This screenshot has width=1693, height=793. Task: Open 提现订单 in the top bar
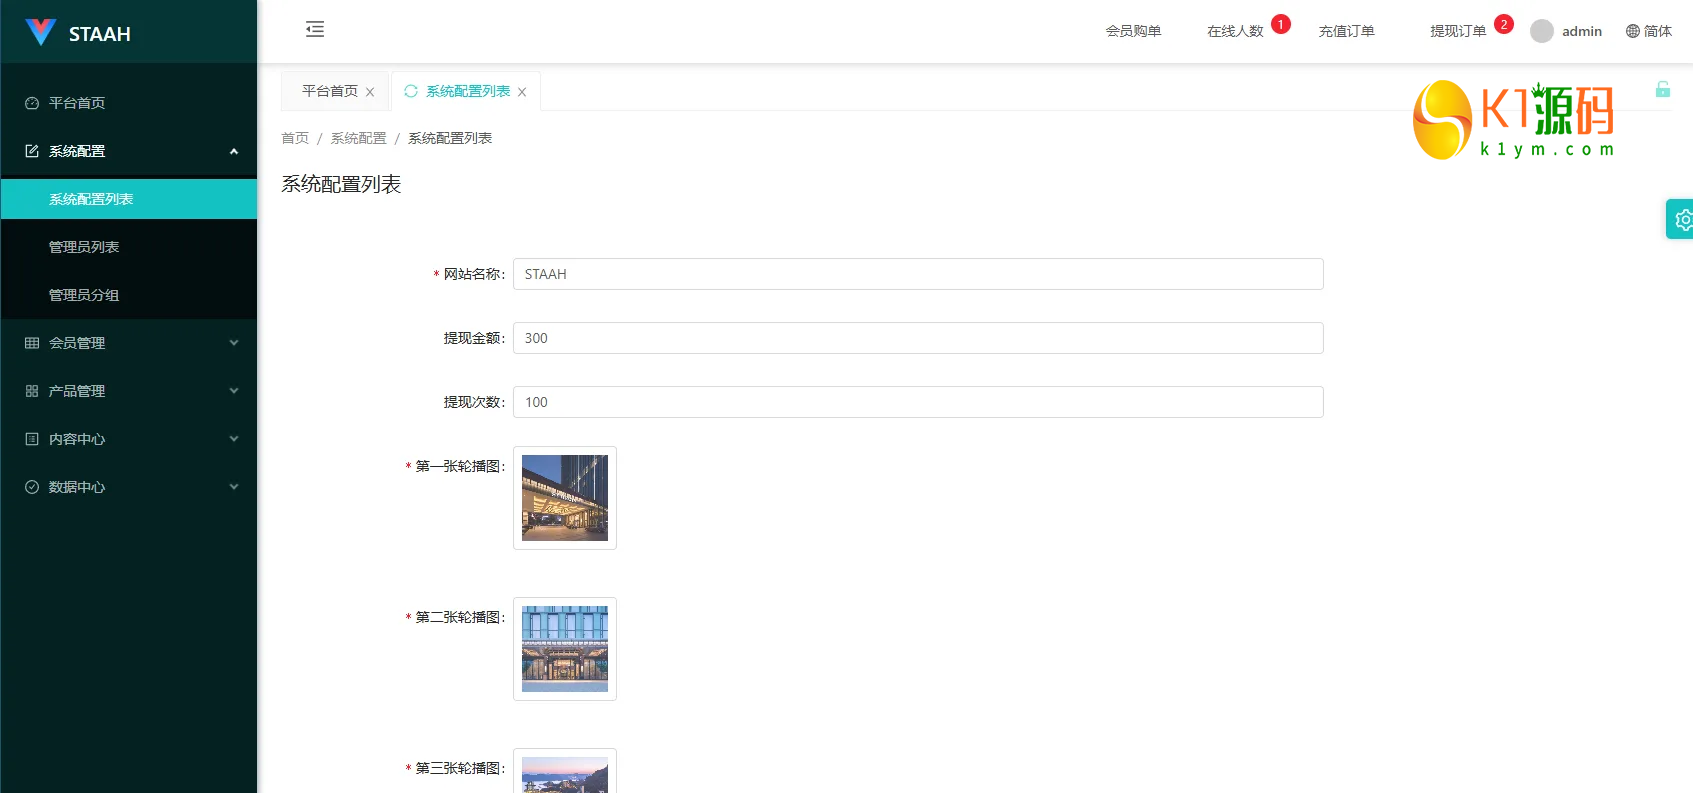1458,31
